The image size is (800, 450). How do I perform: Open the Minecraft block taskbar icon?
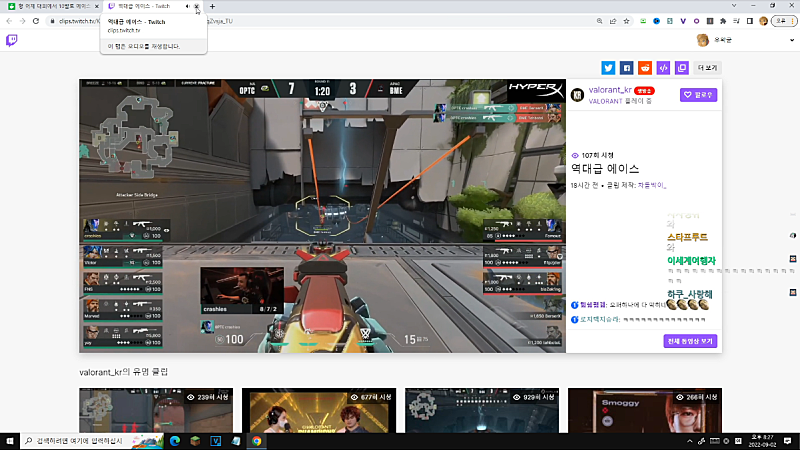(x=195, y=441)
